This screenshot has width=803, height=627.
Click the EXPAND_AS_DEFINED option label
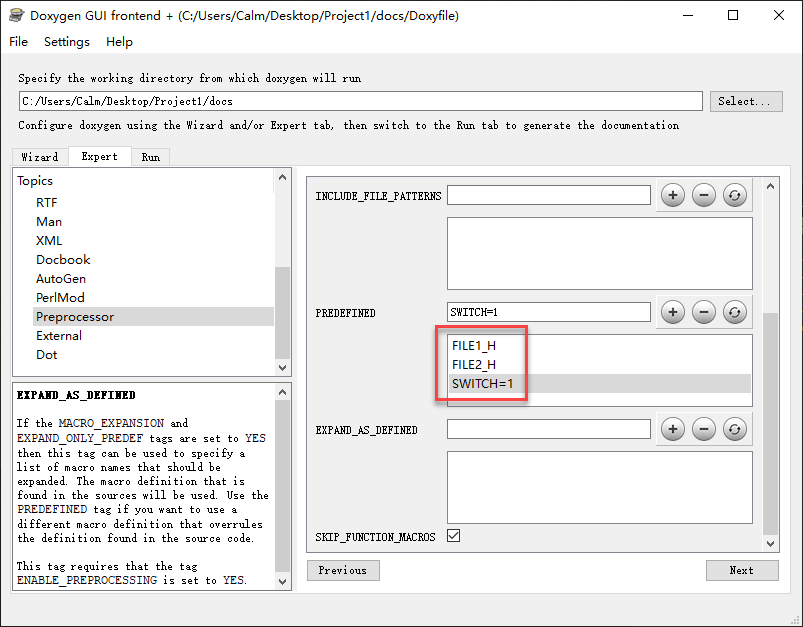pyautogui.click(x=367, y=430)
